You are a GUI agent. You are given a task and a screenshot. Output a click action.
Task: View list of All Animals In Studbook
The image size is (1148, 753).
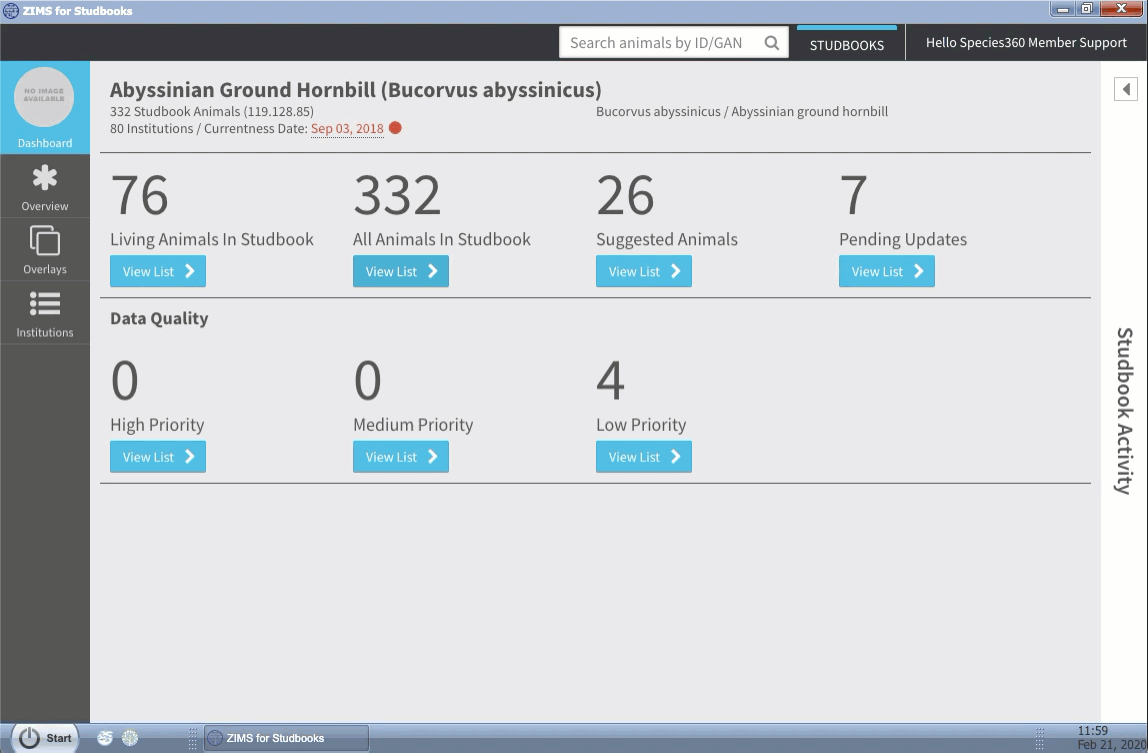coord(401,271)
